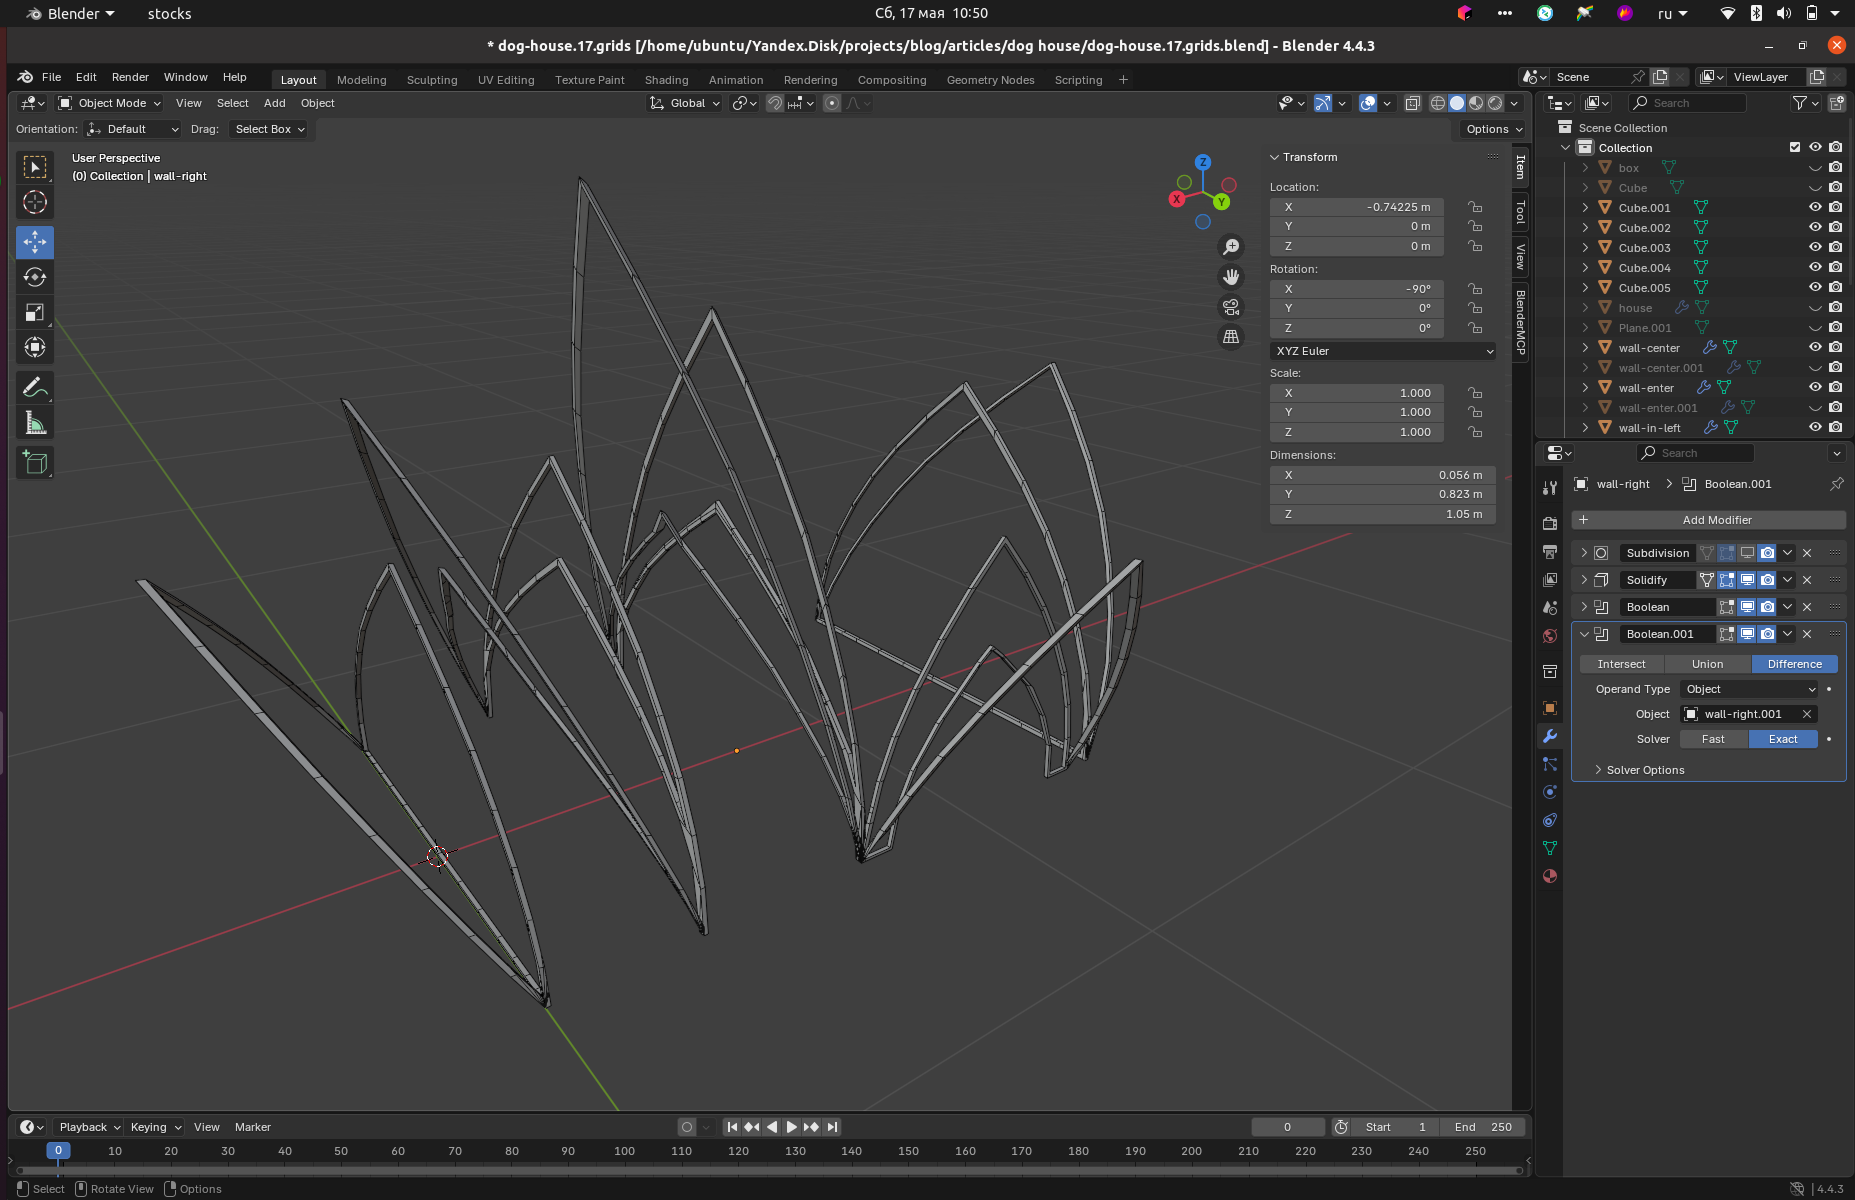The height and width of the screenshot is (1200, 1855).
Task: Open the Physics properties tab
Action: [x=1550, y=792]
